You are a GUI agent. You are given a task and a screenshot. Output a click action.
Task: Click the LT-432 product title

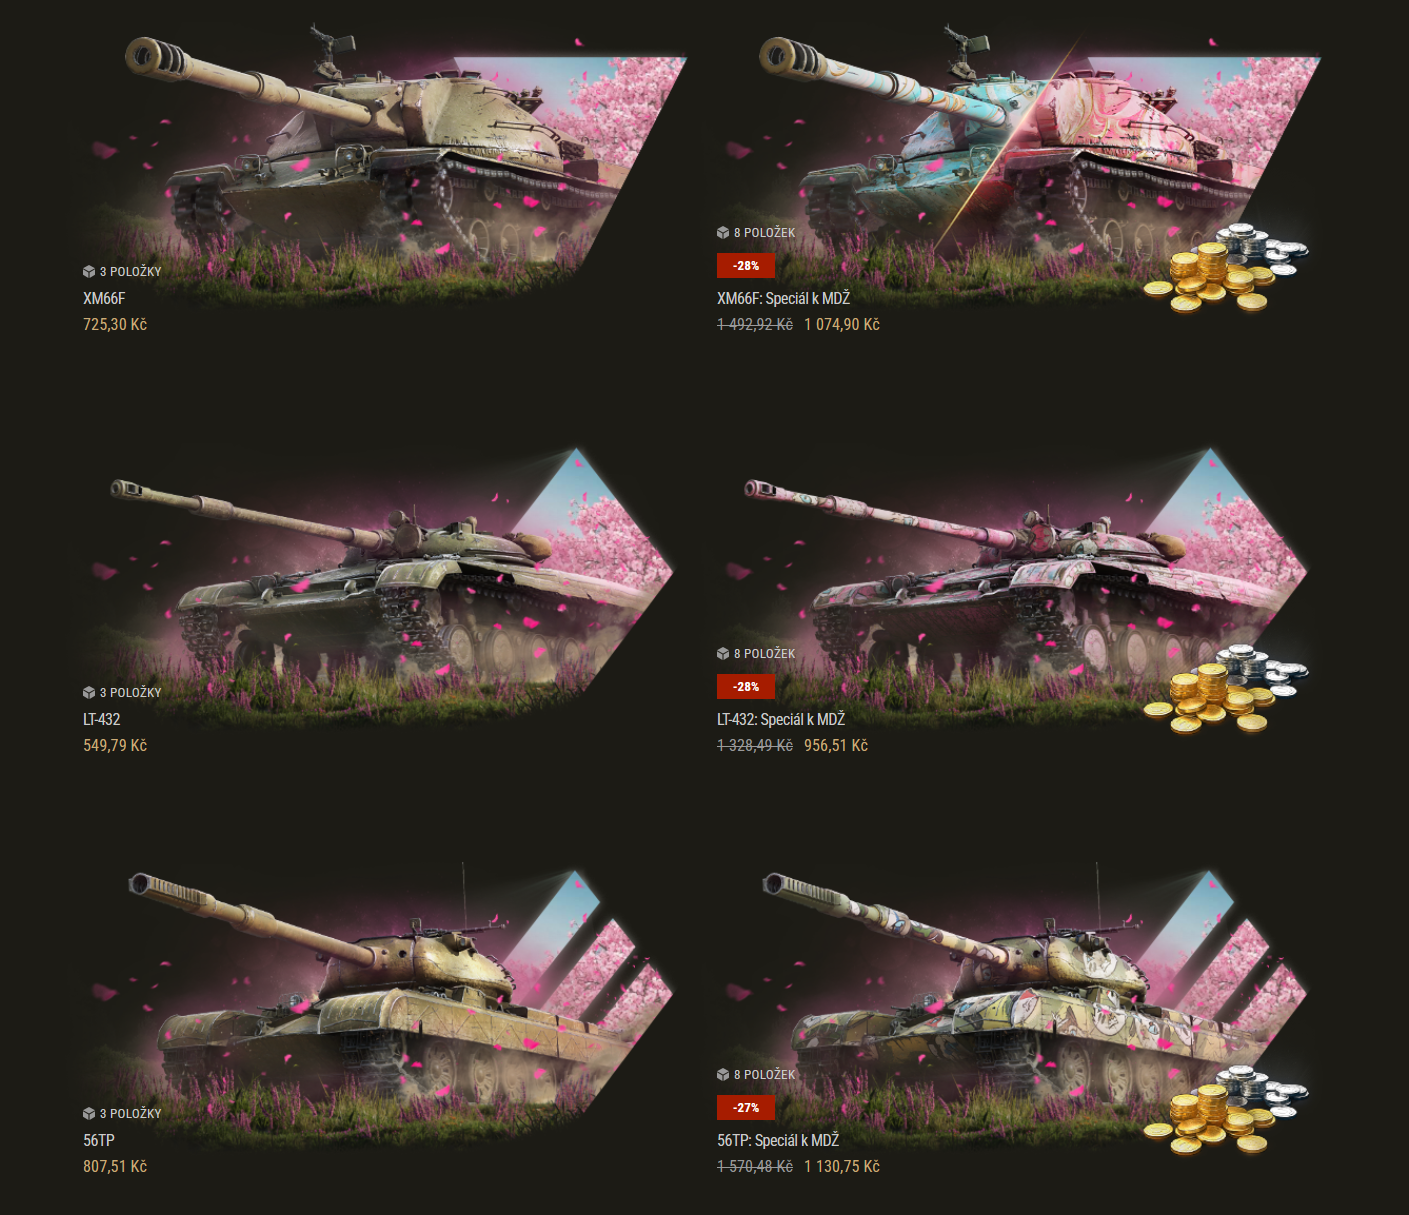[102, 719]
